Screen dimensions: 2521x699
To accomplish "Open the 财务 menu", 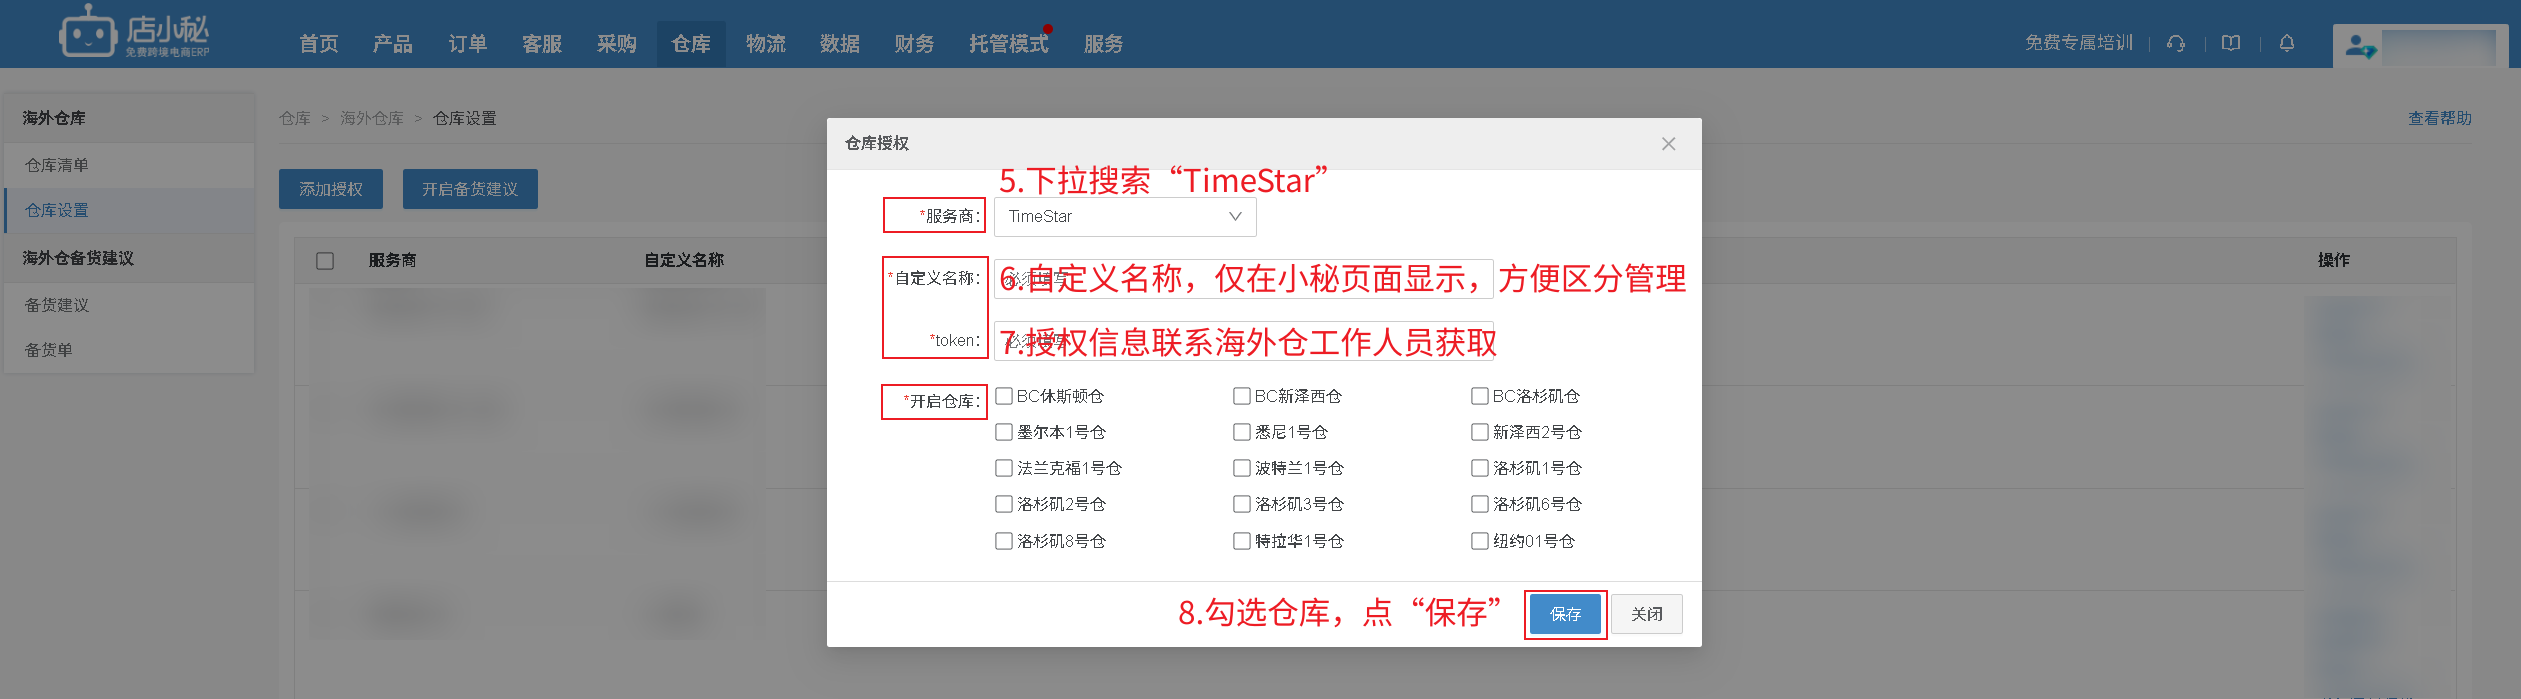I will 915,44.
